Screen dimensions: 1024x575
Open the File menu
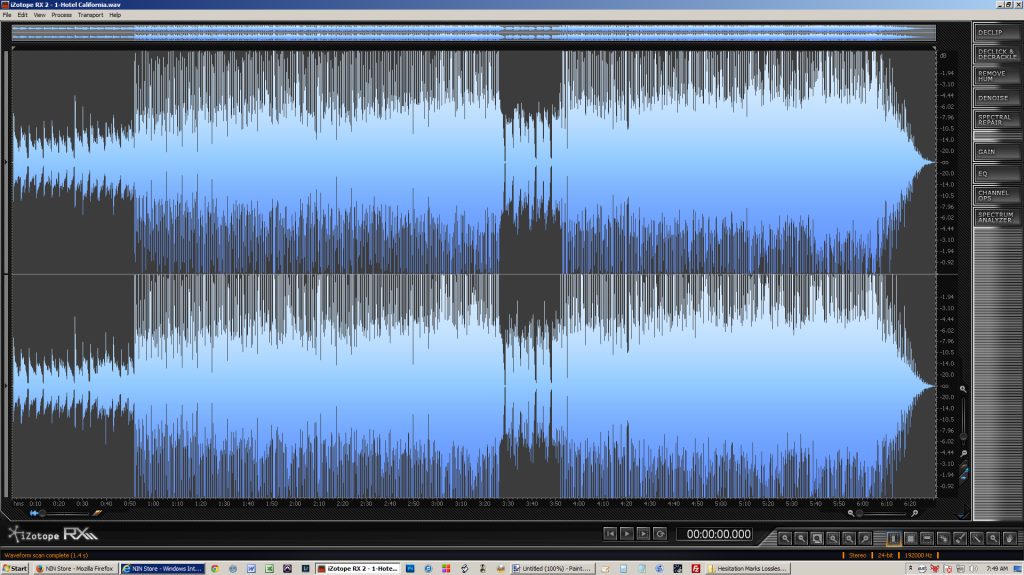(7, 14)
